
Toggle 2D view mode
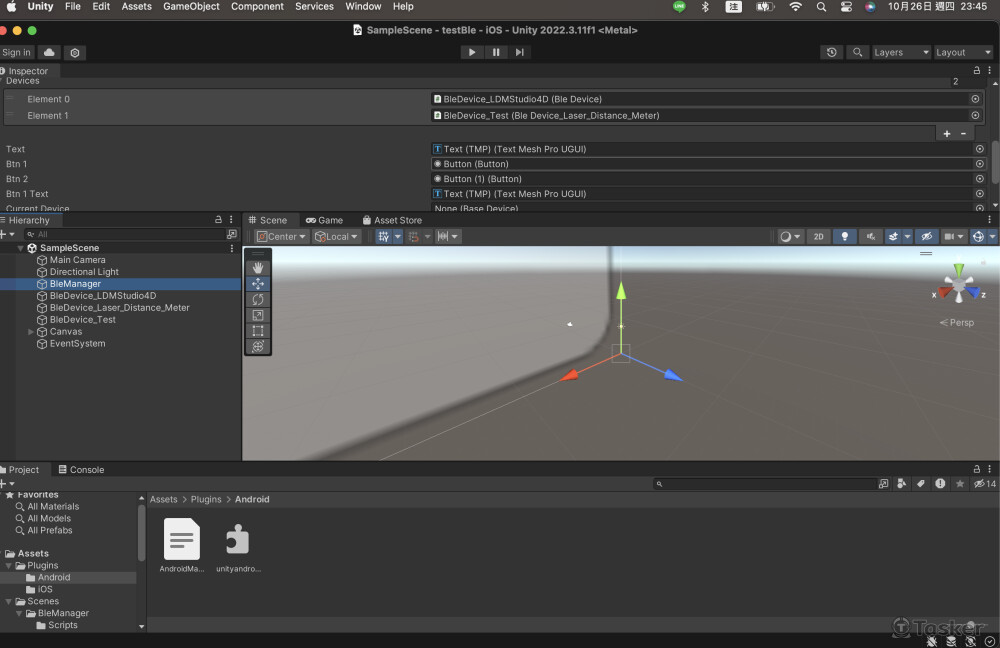818,236
